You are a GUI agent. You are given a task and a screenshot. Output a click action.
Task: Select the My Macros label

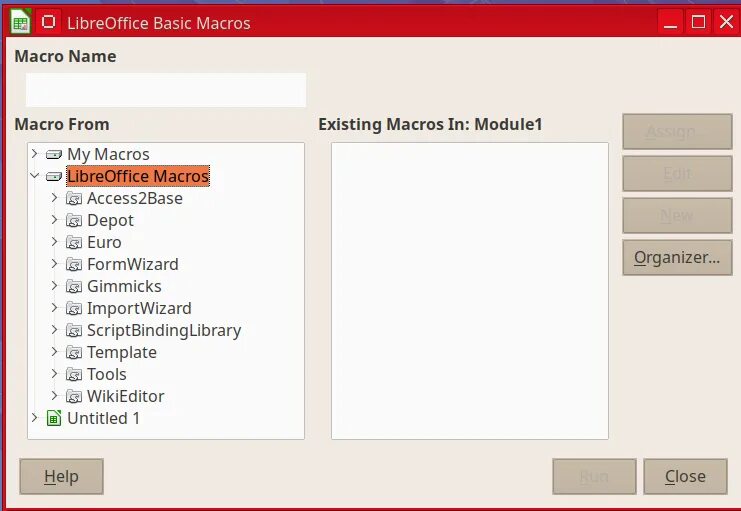[x=108, y=155]
